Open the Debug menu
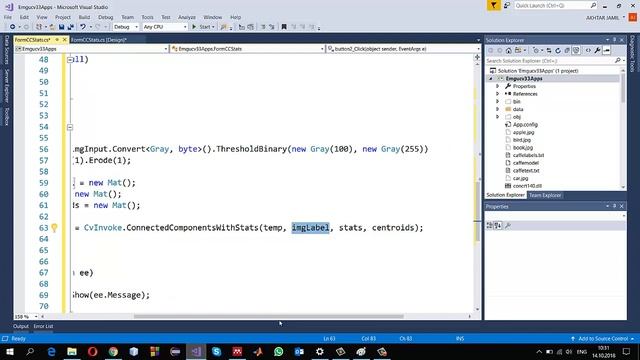640x360 pixels. pyautogui.click(x=106, y=17)
